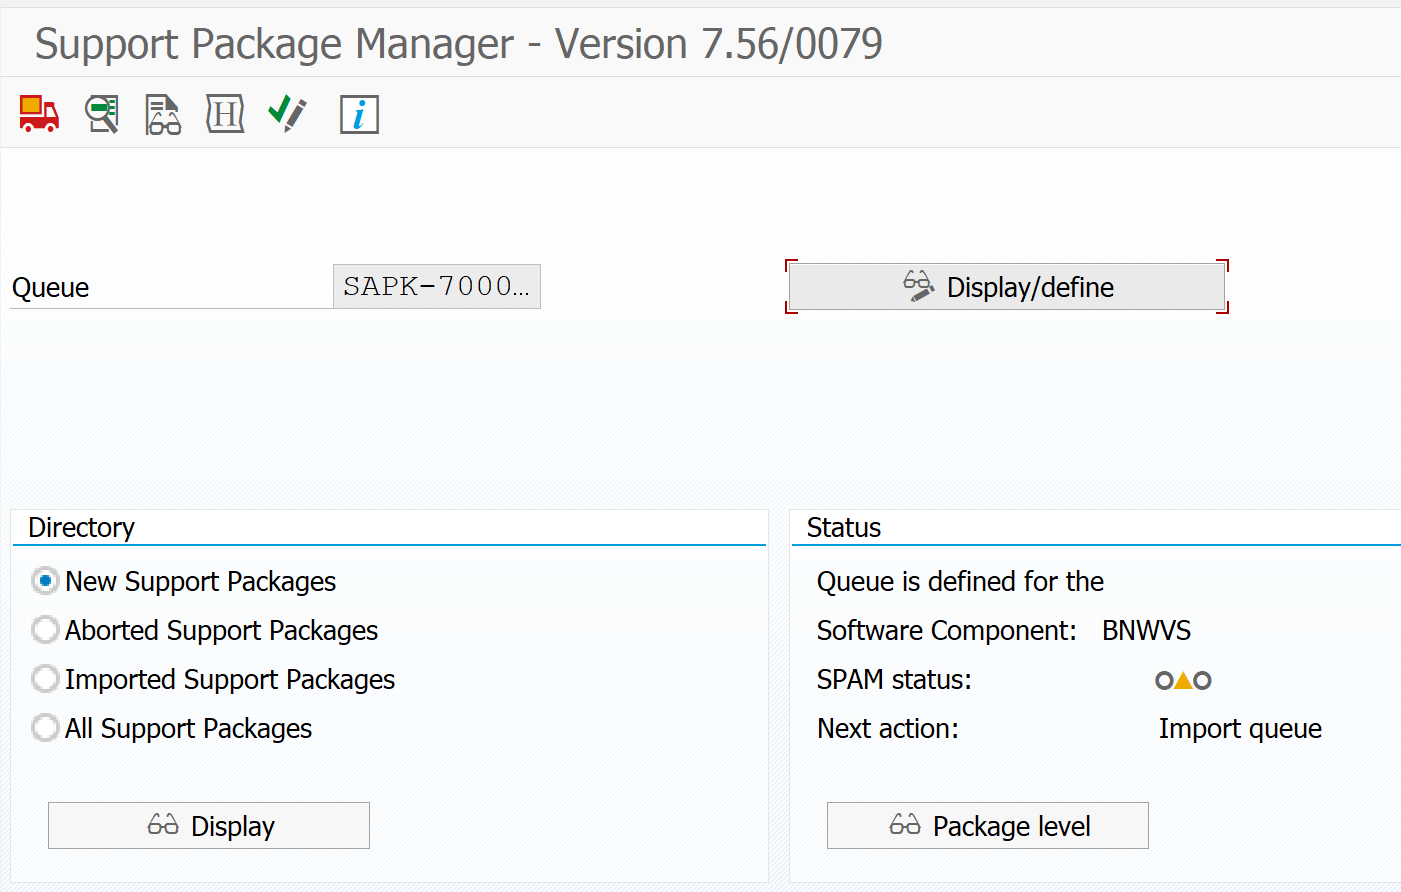Select All Support Packages option
The width and height of the screenshot is (1401, 892).
(x=45, y=728)
